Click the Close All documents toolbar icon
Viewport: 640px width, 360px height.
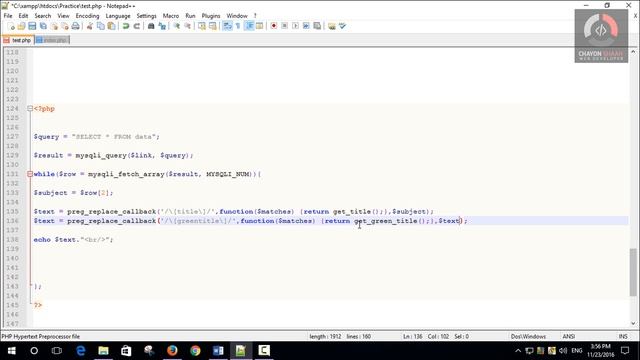64,26
